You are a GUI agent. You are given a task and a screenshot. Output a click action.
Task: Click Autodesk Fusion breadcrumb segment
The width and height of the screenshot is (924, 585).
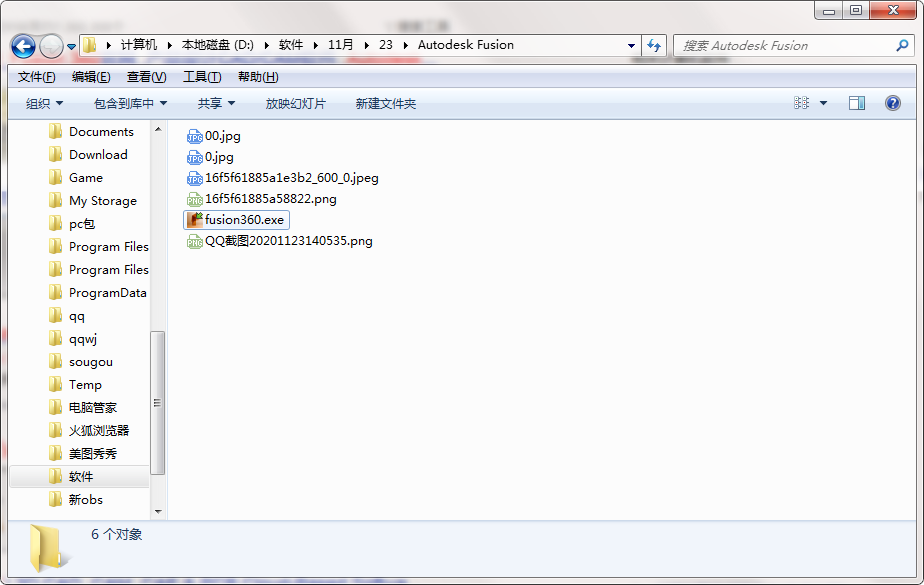click(466, 45)
